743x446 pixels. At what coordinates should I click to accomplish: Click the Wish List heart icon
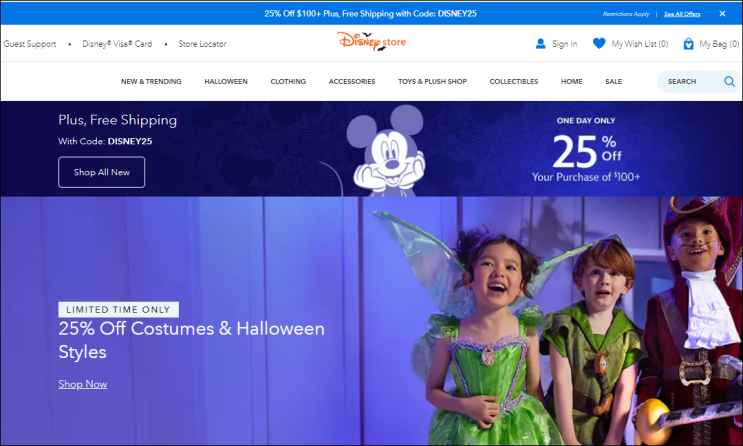pos(599,44)
